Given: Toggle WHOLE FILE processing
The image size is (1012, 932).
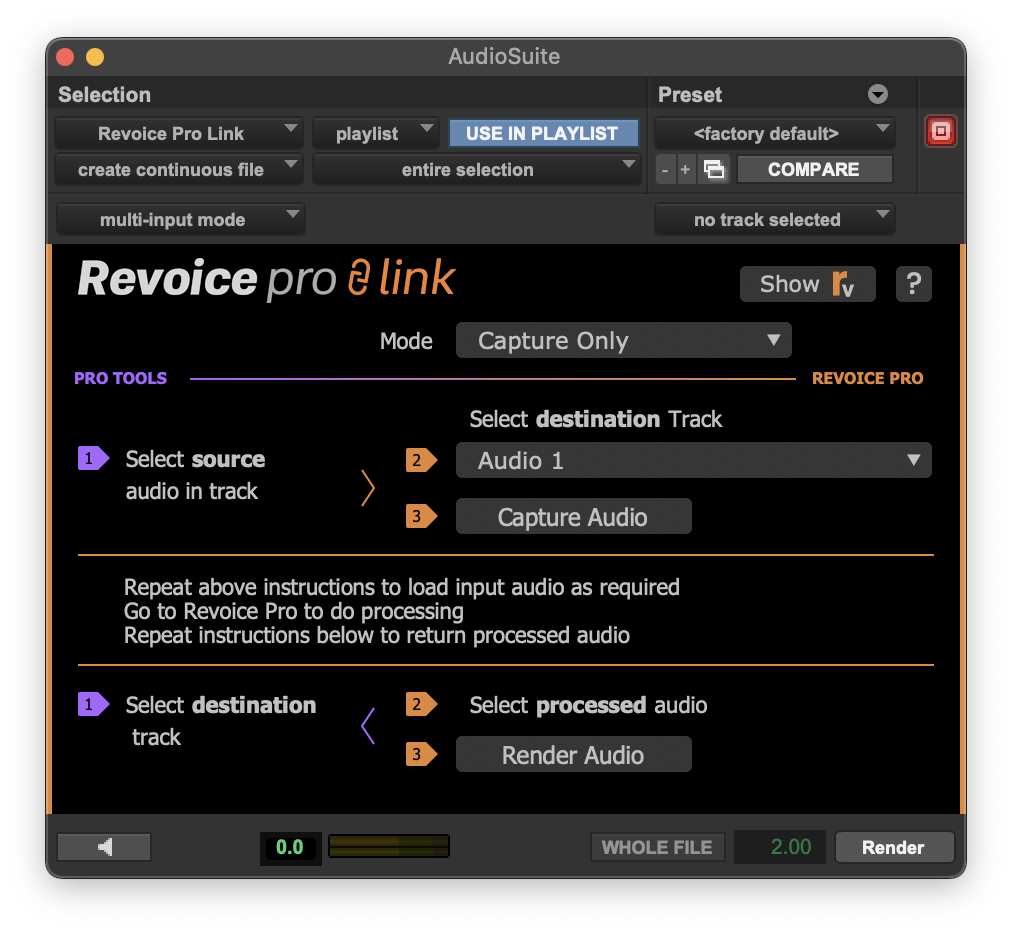Looking at the screenshot, I should pos(657,847).
